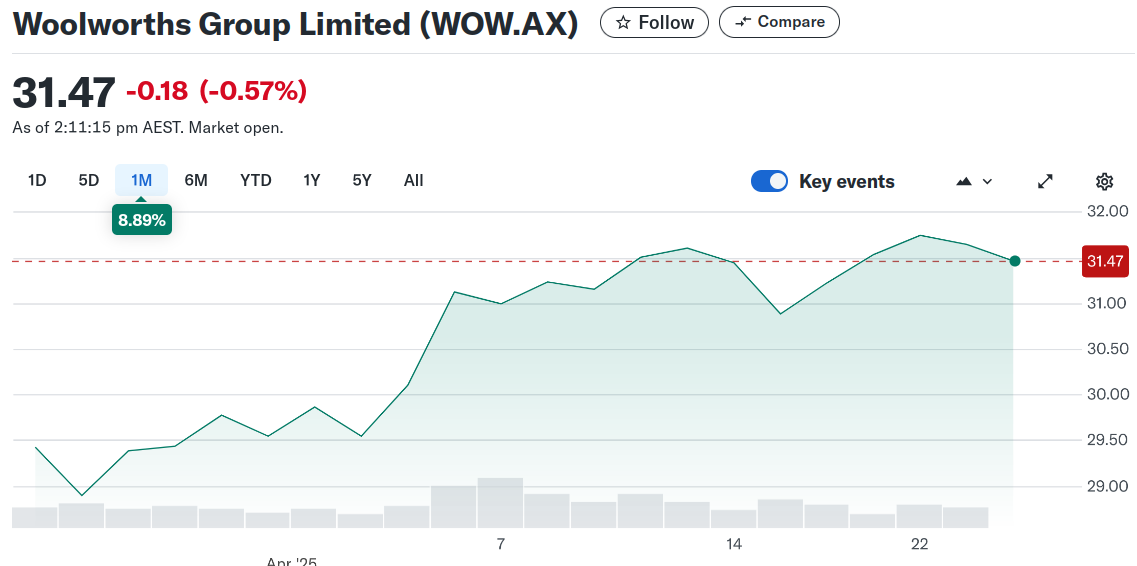Select the 1M time range
This screenshot has height=566, width=1137.
141,181
